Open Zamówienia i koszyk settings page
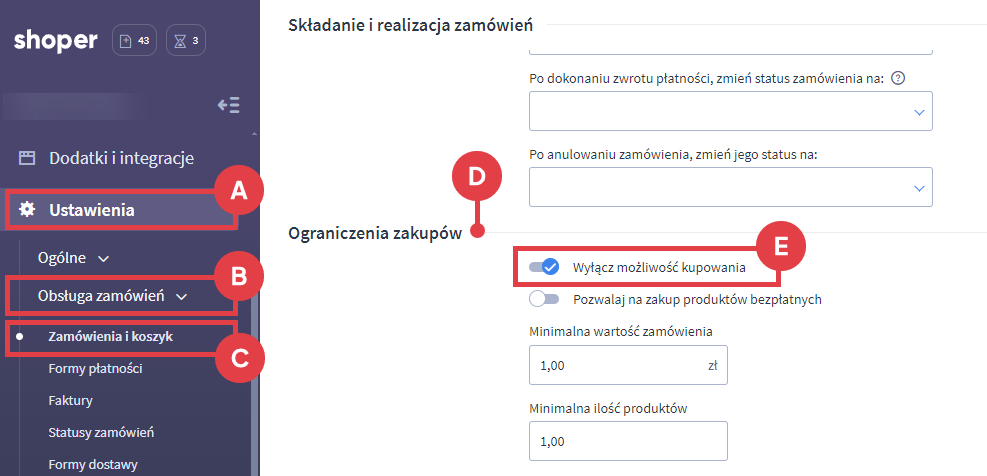Viewport: 987px width, 476px height. point(110,337)
